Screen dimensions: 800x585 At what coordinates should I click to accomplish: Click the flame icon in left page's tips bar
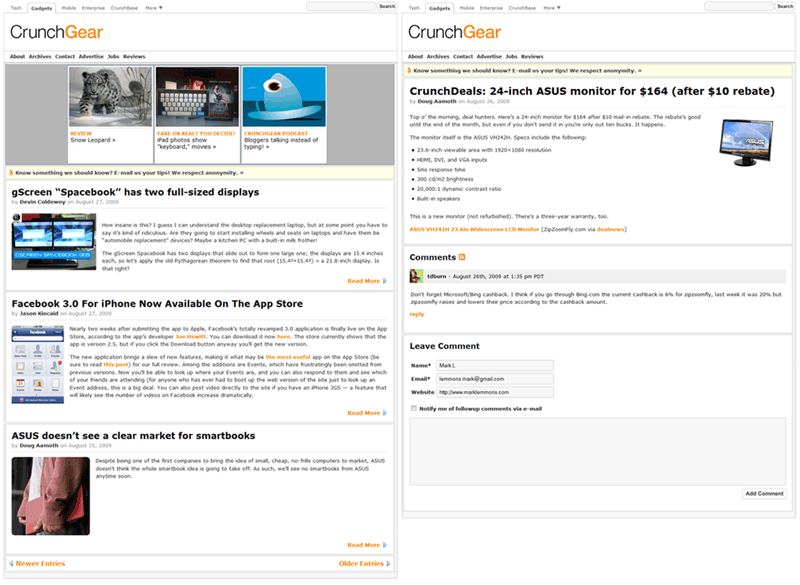coord(11,173)
